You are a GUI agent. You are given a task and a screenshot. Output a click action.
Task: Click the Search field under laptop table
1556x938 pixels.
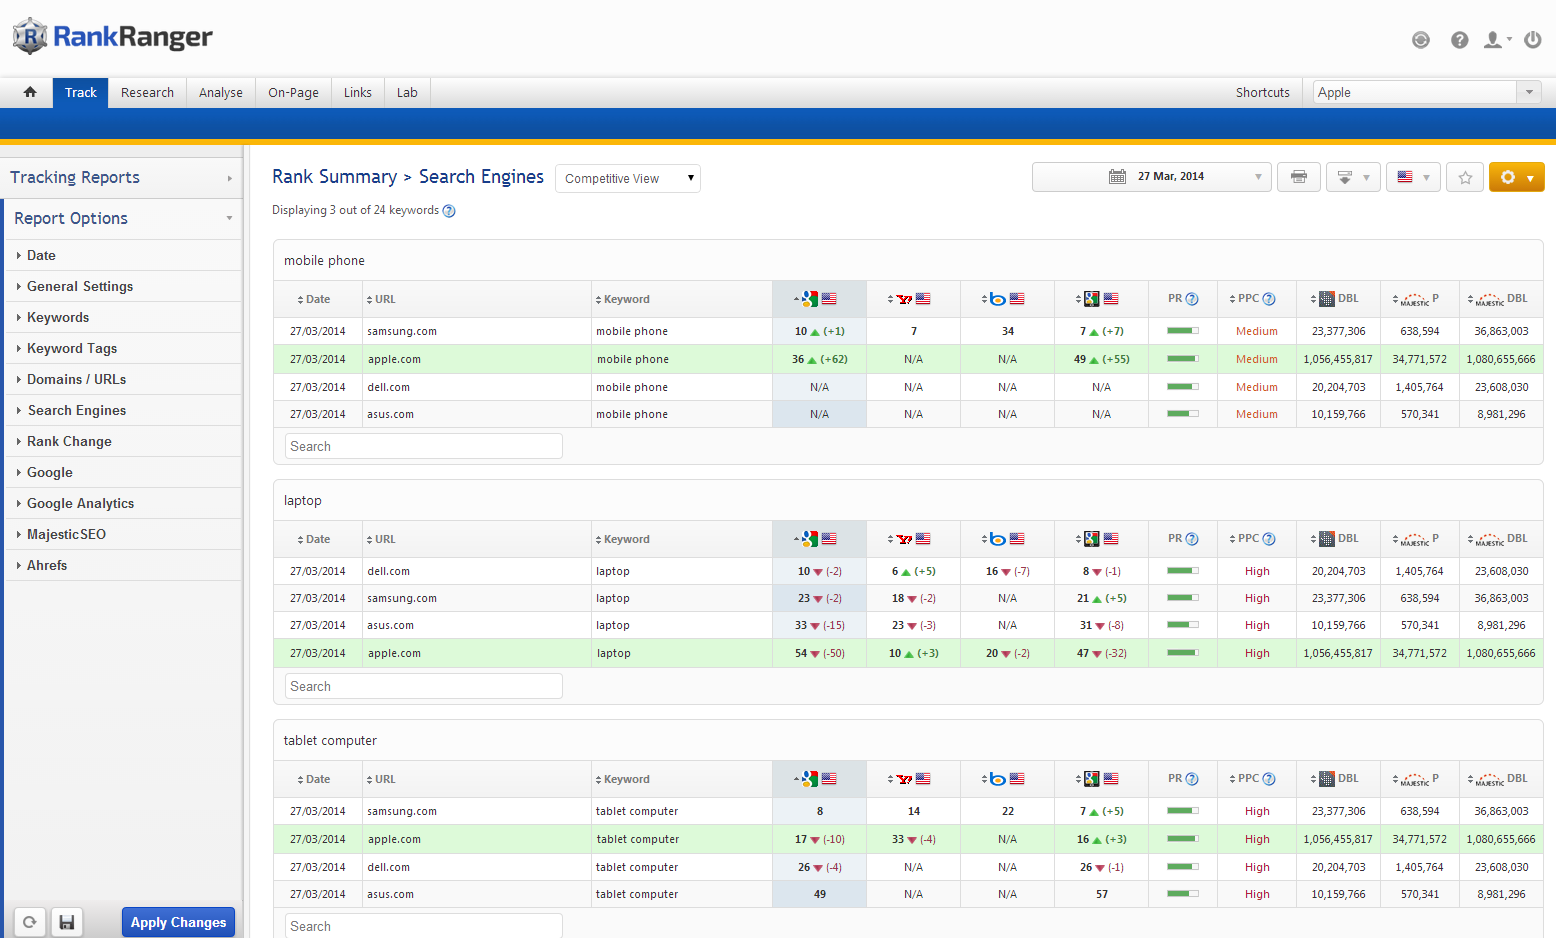(423, 686)
